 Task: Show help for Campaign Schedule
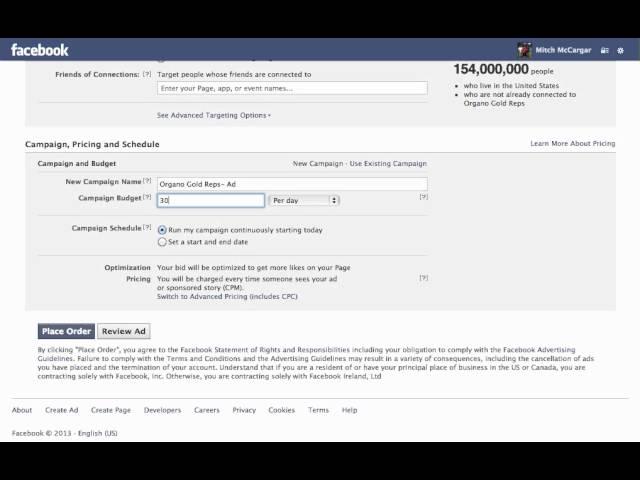tap(148, 227)
